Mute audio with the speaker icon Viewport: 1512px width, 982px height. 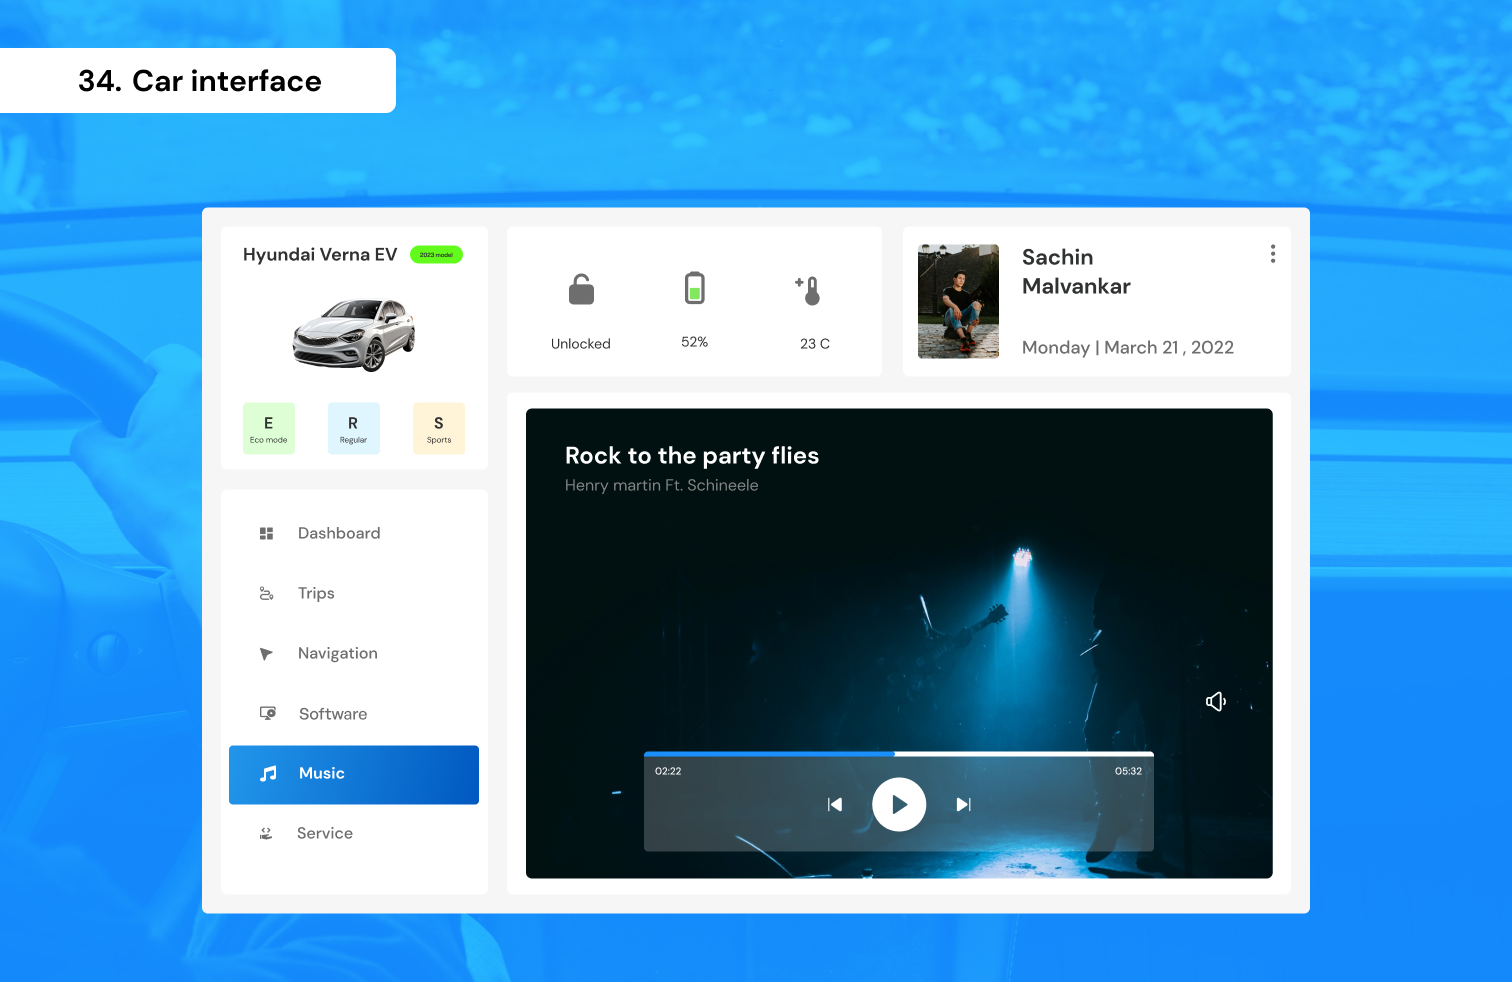(1216, 701)
